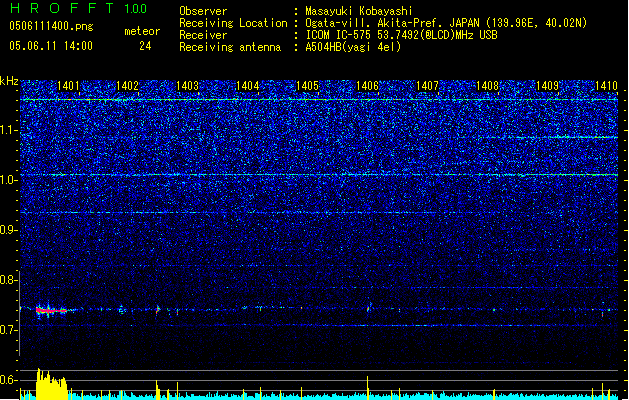Click the 1406 time marker
Image resolution: width=629 pixels, height=400 pixels.
(367, 86)
